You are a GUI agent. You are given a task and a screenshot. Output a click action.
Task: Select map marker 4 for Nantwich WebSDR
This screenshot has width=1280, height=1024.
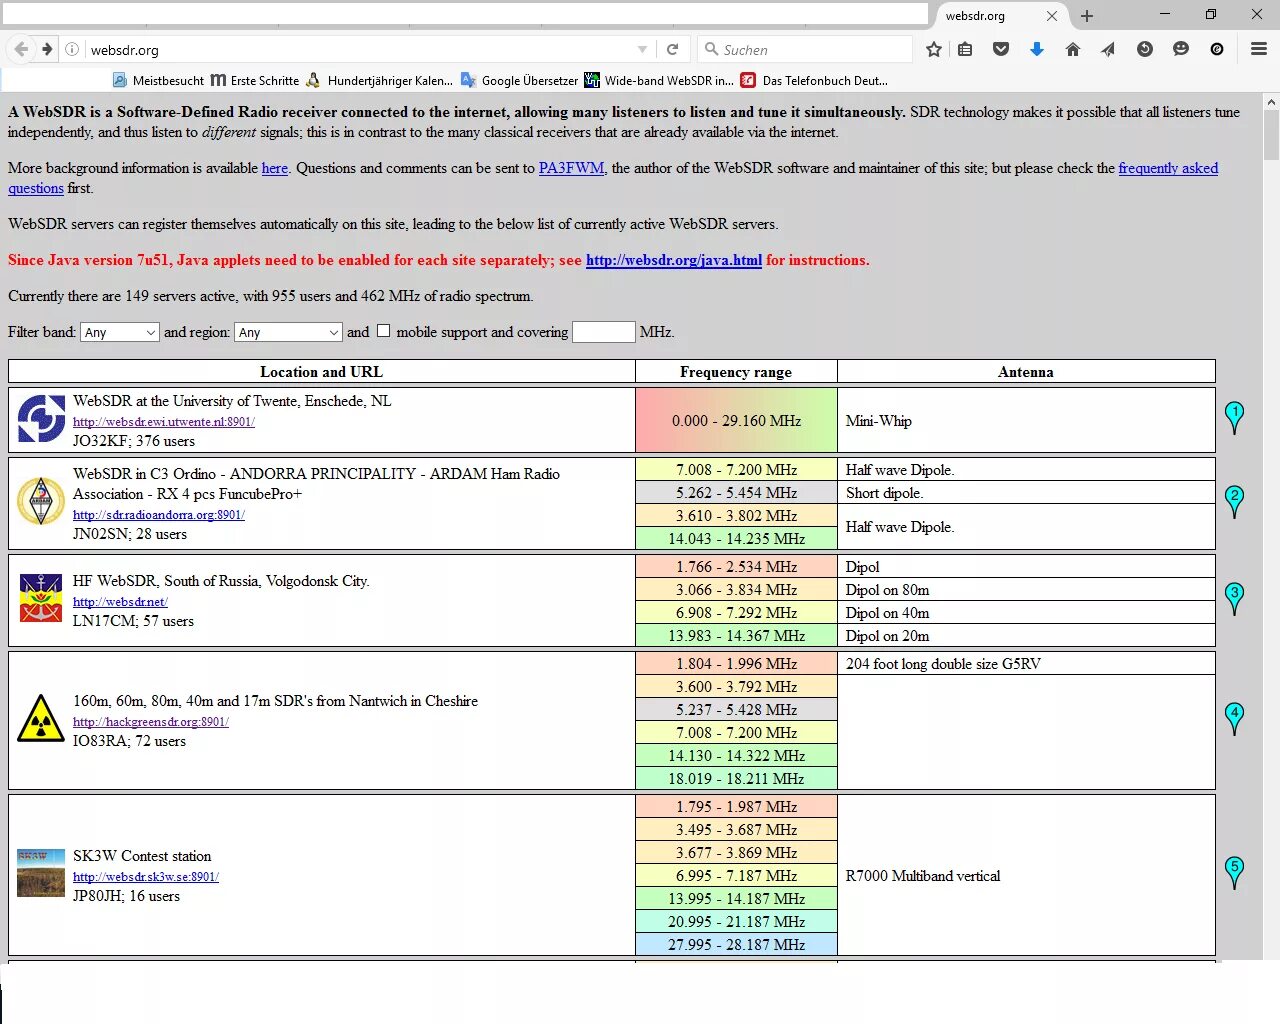click(x=1235, y=719)
